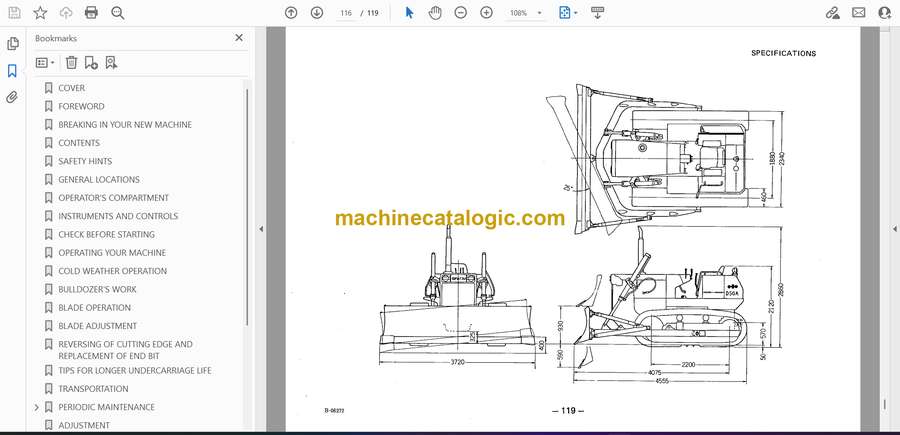900x435 pixels.
Task: Click the page number input field
Action: pos(346,13)
